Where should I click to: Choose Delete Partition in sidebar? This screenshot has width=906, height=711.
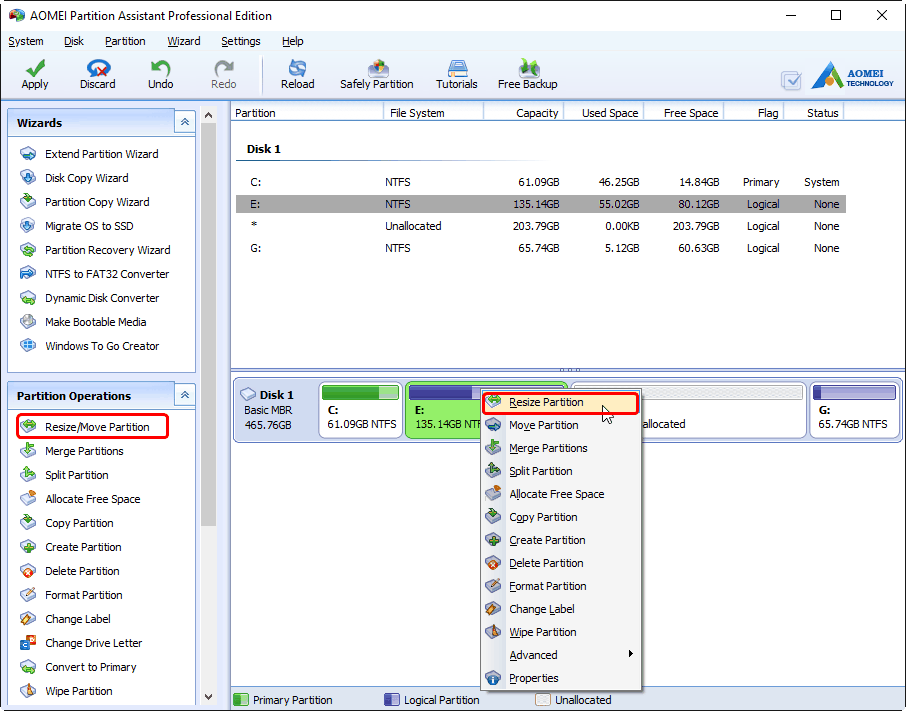69,571
